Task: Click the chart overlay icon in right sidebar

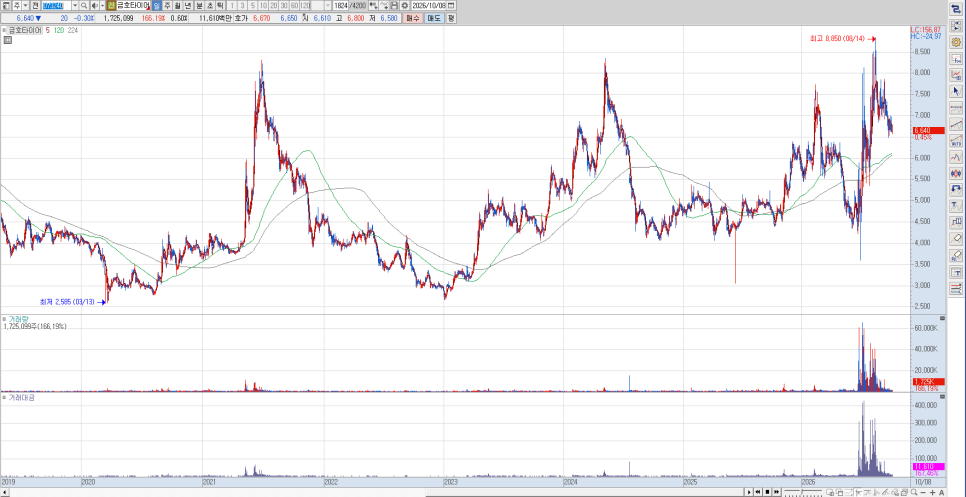Action: pos(956,75)
